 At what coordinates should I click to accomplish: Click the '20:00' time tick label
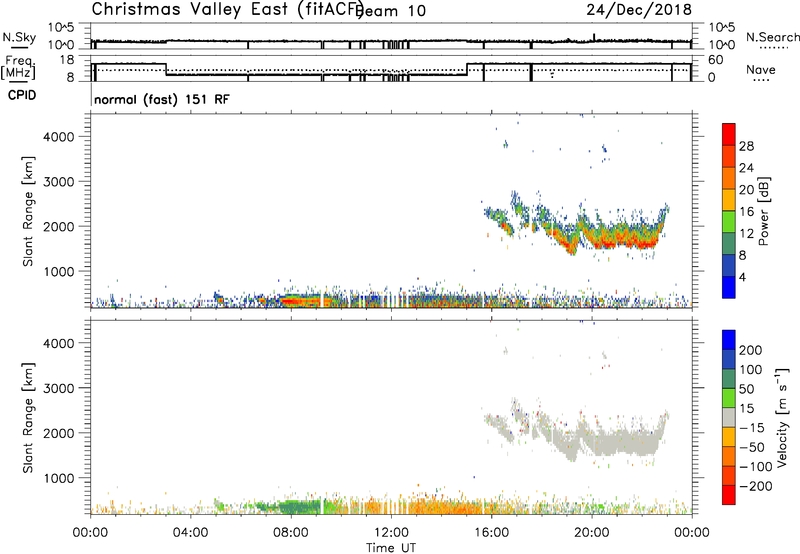tap(591, 533)
